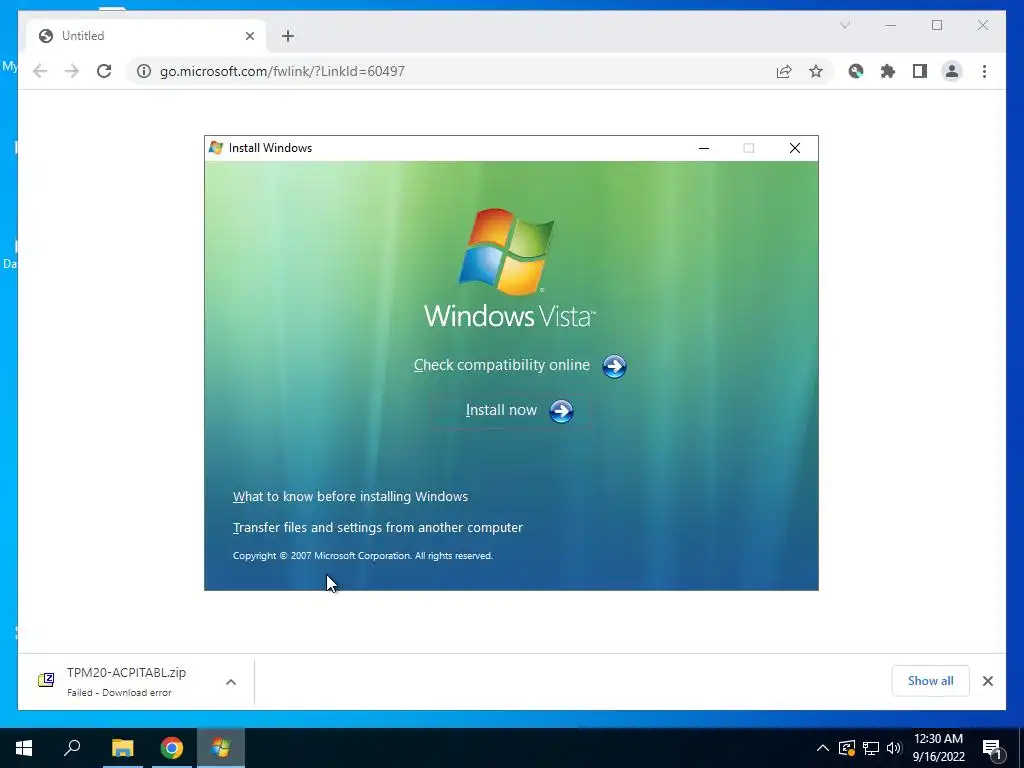The width and height of the screenshot is (1024, 768).
Task: Reload the current page
Action: tap(104, 71)
